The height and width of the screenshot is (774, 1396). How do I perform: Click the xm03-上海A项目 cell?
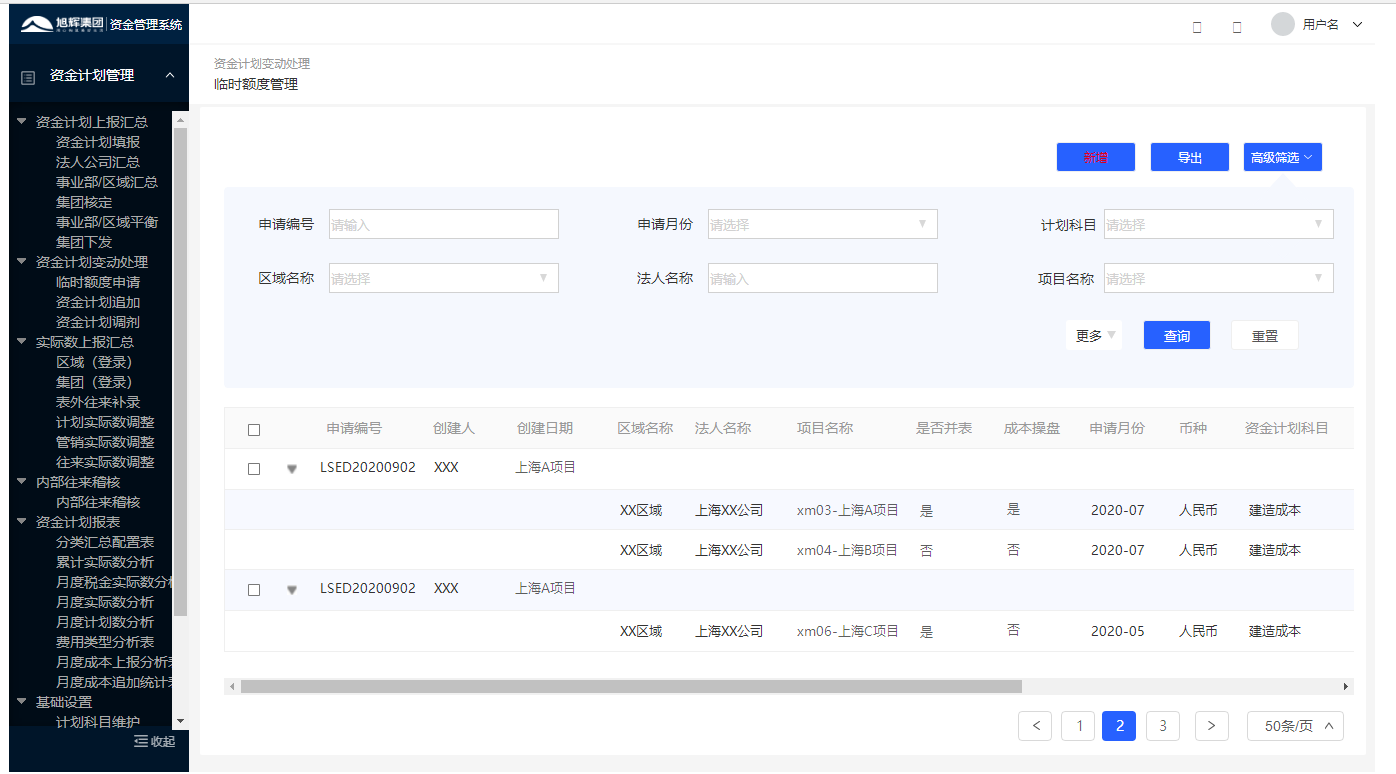848,510
